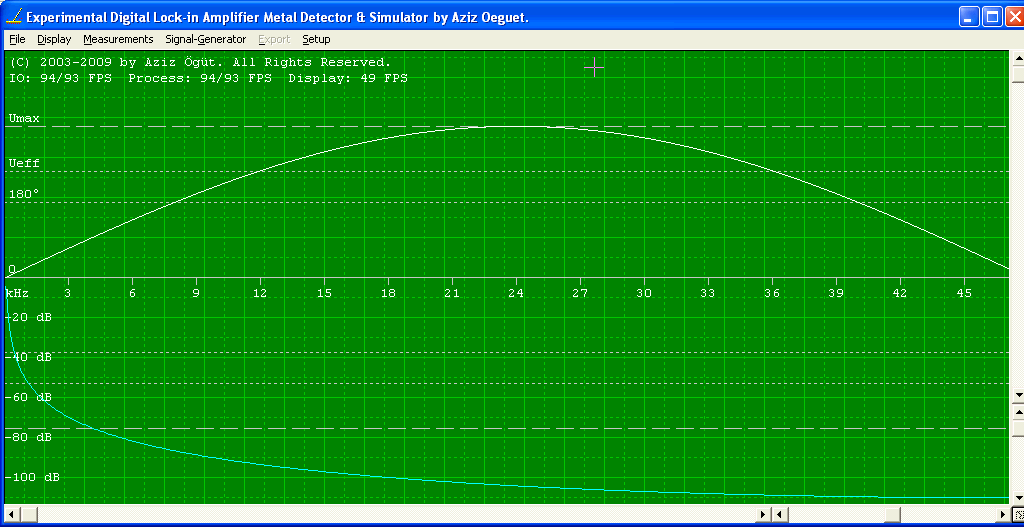The width and height of the screenshot is (1024, 527).
Task: Close the lock-in amplifier window
Action: point(1014,18)
